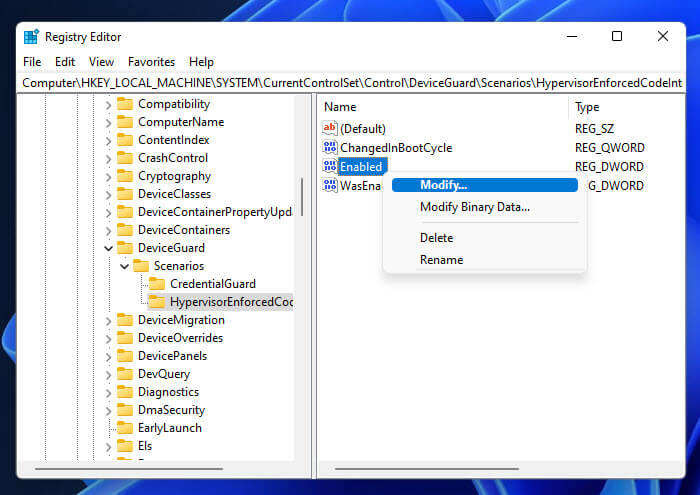
Task: Open the File menu
Action: click(32, 62)
